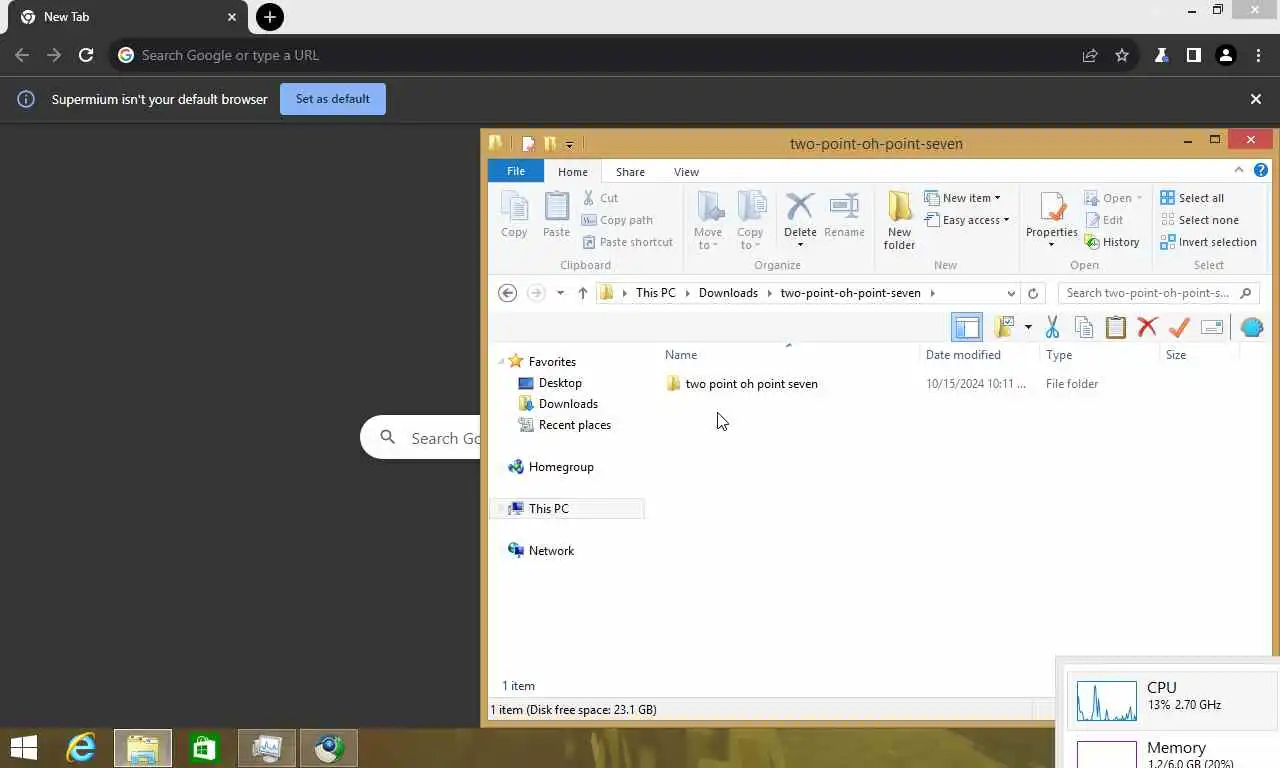Viewport: 1280px width, 768px height.
Task: Refresh the folder with the address bar button
Action: [x=1033, y=293]
